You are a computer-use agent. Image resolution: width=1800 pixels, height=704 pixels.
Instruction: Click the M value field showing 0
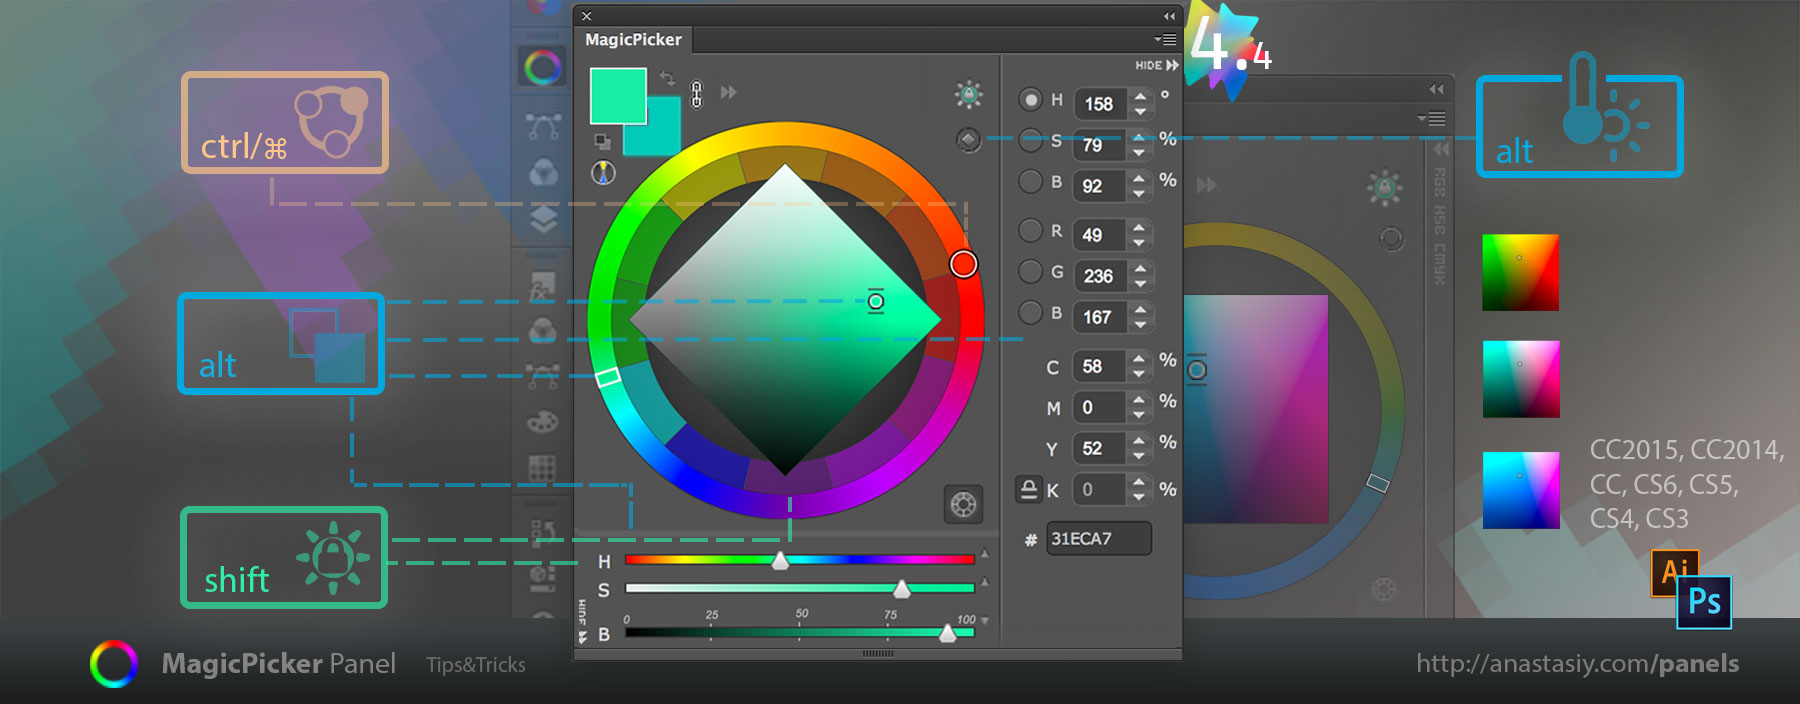[1100, 408]
